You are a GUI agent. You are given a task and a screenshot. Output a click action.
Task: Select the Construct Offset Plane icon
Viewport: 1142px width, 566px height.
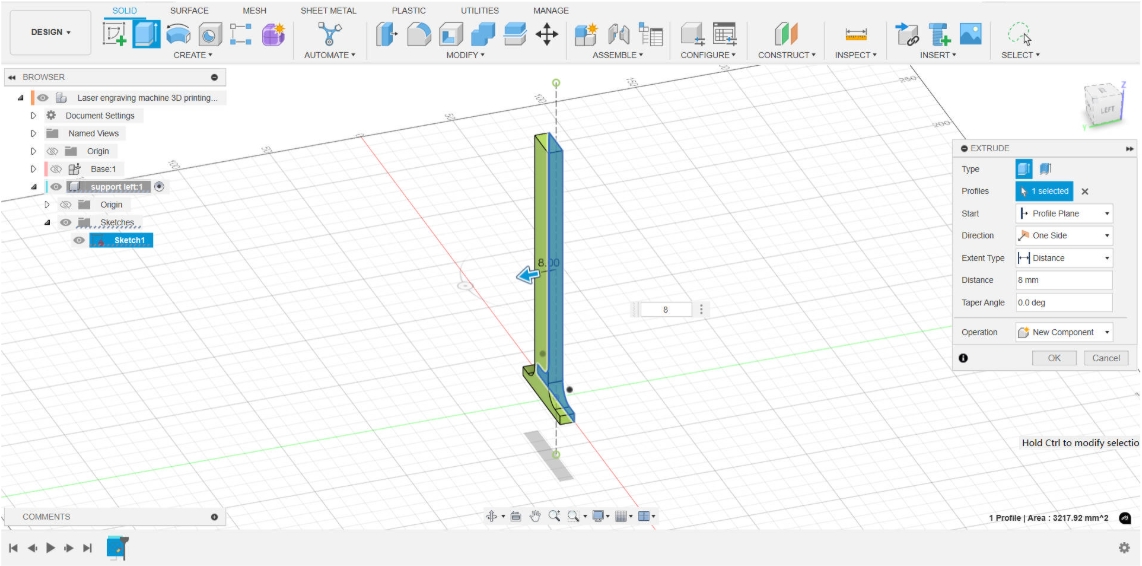click(x=786, y=34)
